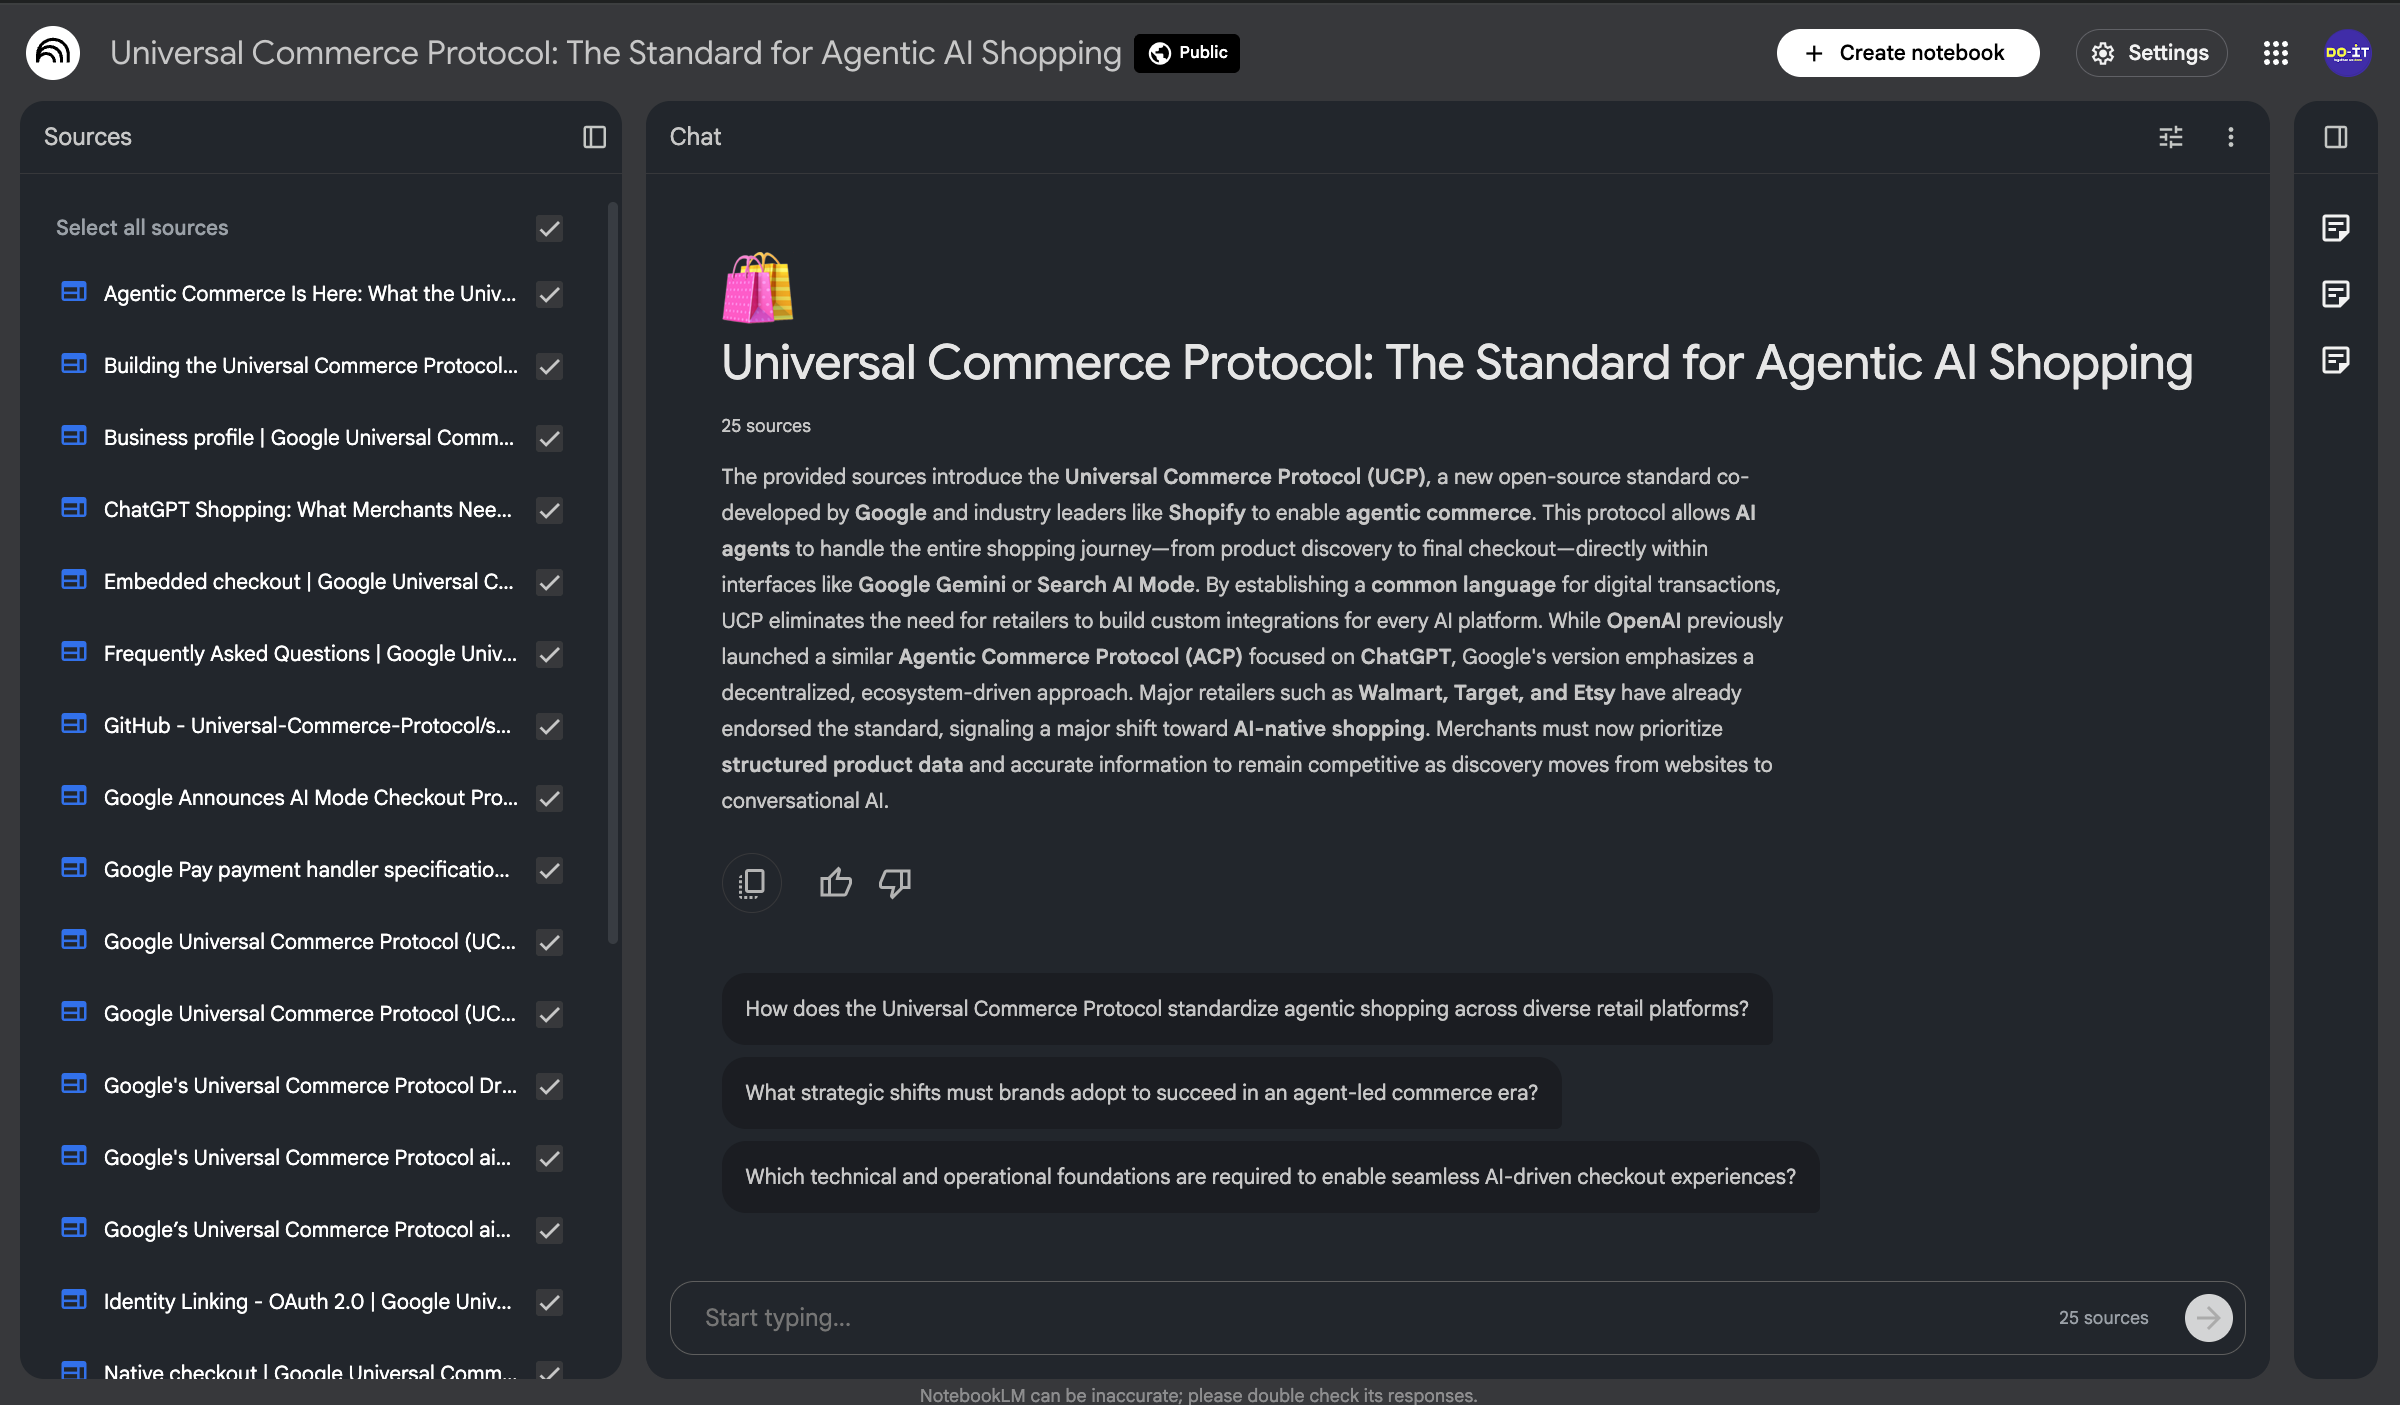
Task: Select the suggested question about strategic shifts
Action: click(1141, 1093)
